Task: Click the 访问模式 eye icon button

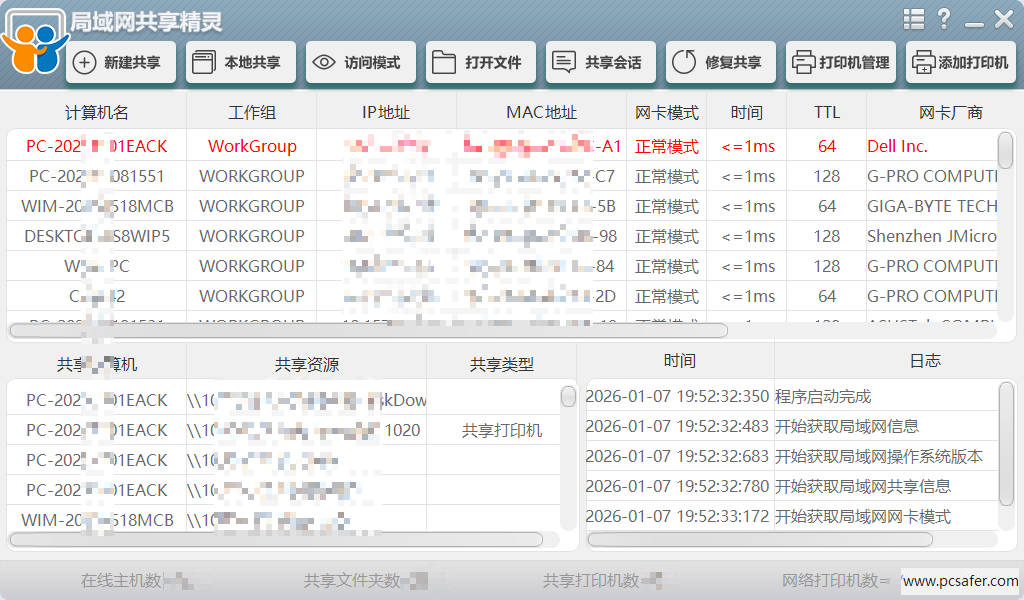Action: point(360,62)
